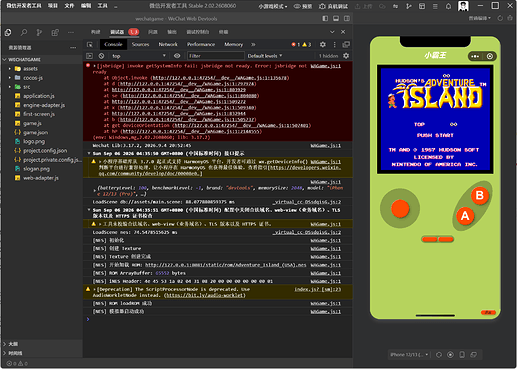Click the details list icon in top toolbar

pos(435,6)
